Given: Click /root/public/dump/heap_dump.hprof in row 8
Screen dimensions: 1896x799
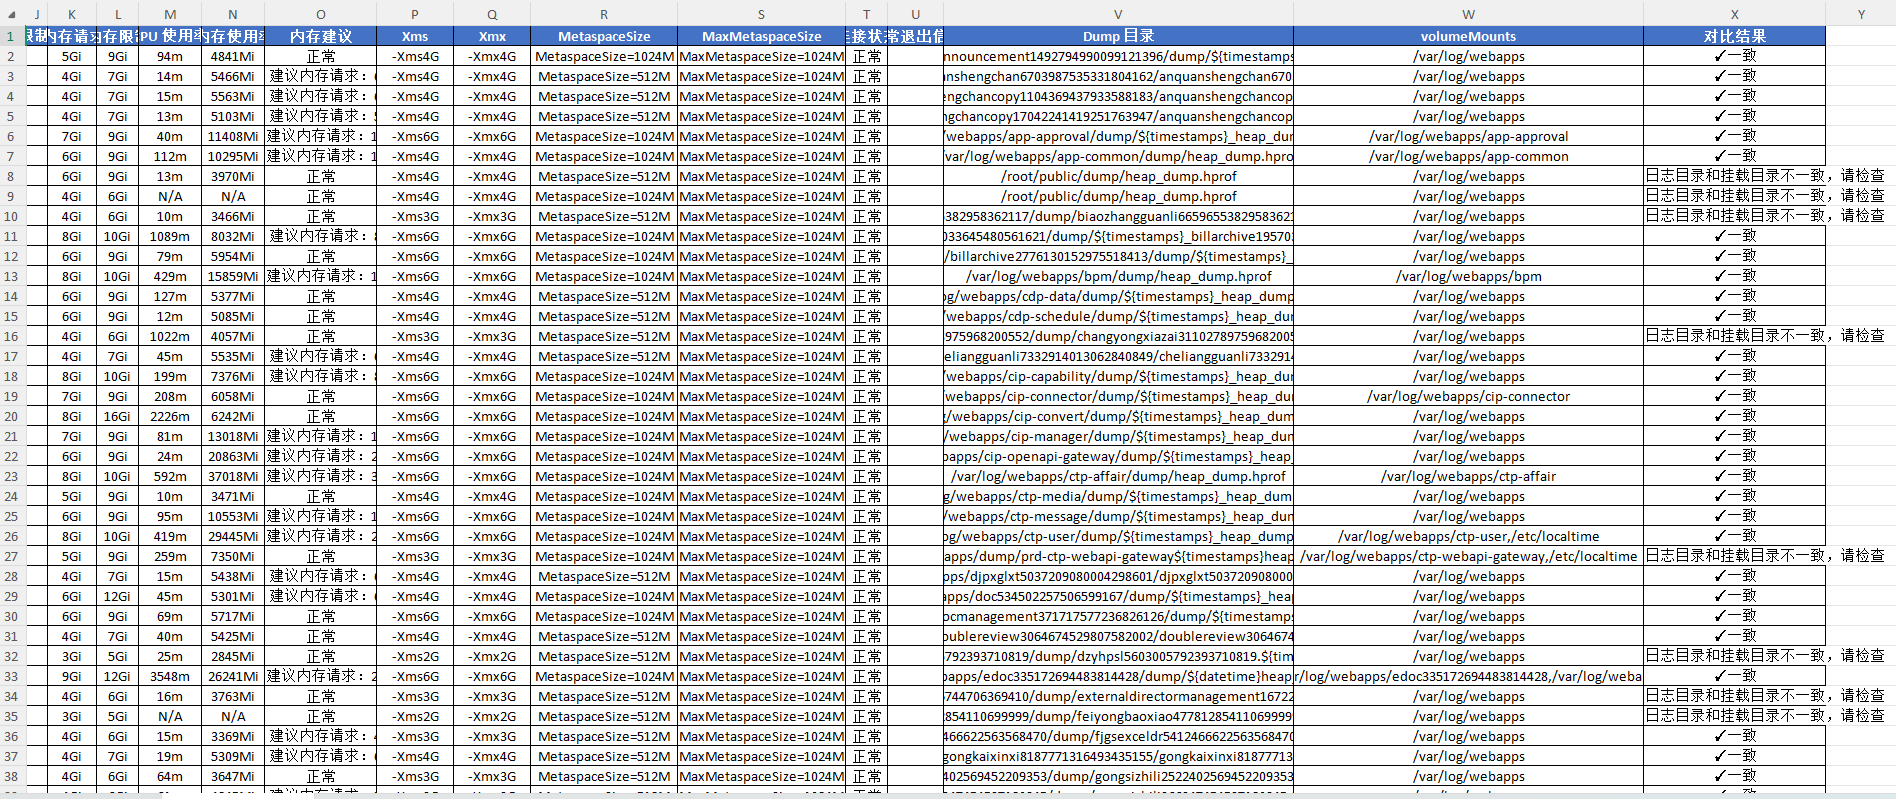Looking at the screenshot, I should pyautogui.click(x=1118, y=176).
